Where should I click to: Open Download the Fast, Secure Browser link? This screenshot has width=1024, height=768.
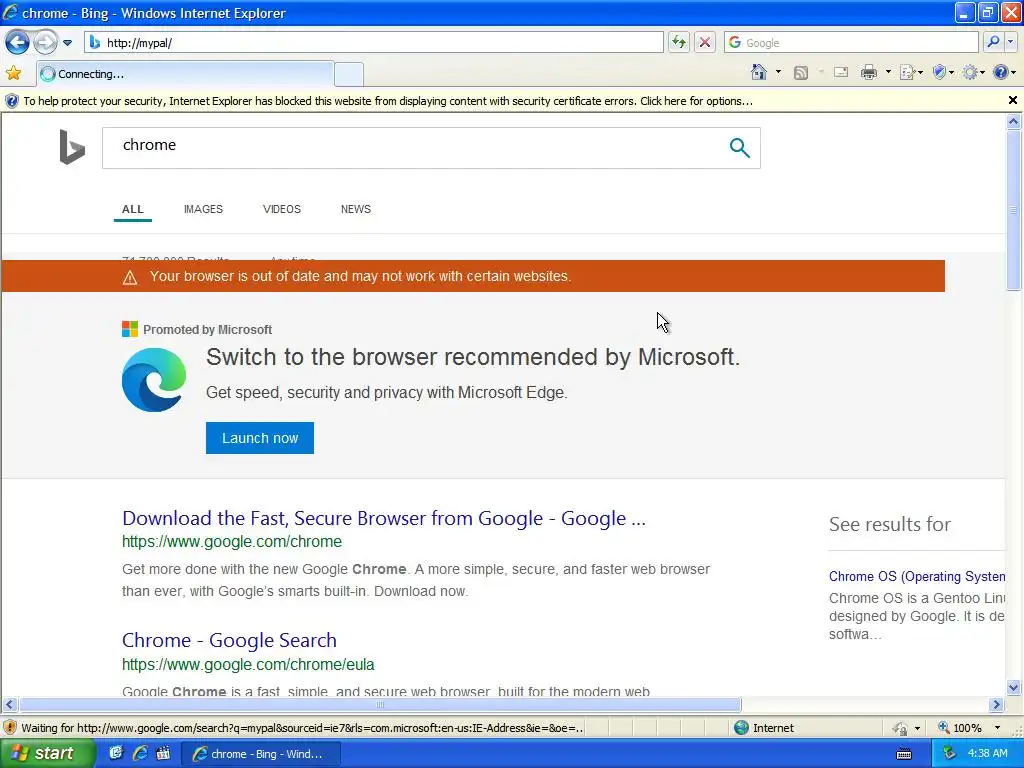[384, 518]
